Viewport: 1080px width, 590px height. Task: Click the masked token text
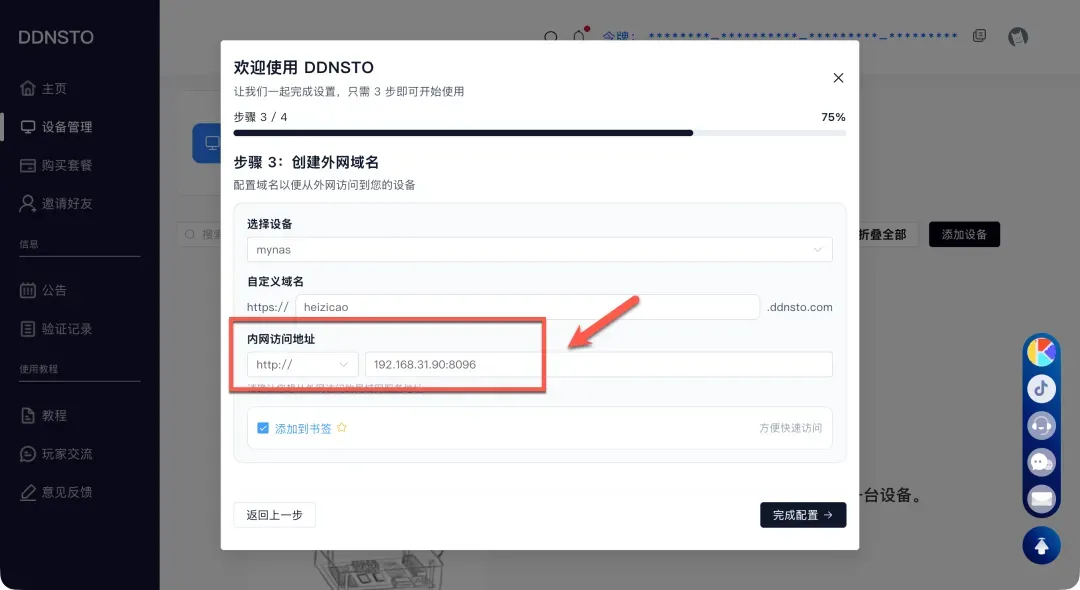click(x=803, y=36)
